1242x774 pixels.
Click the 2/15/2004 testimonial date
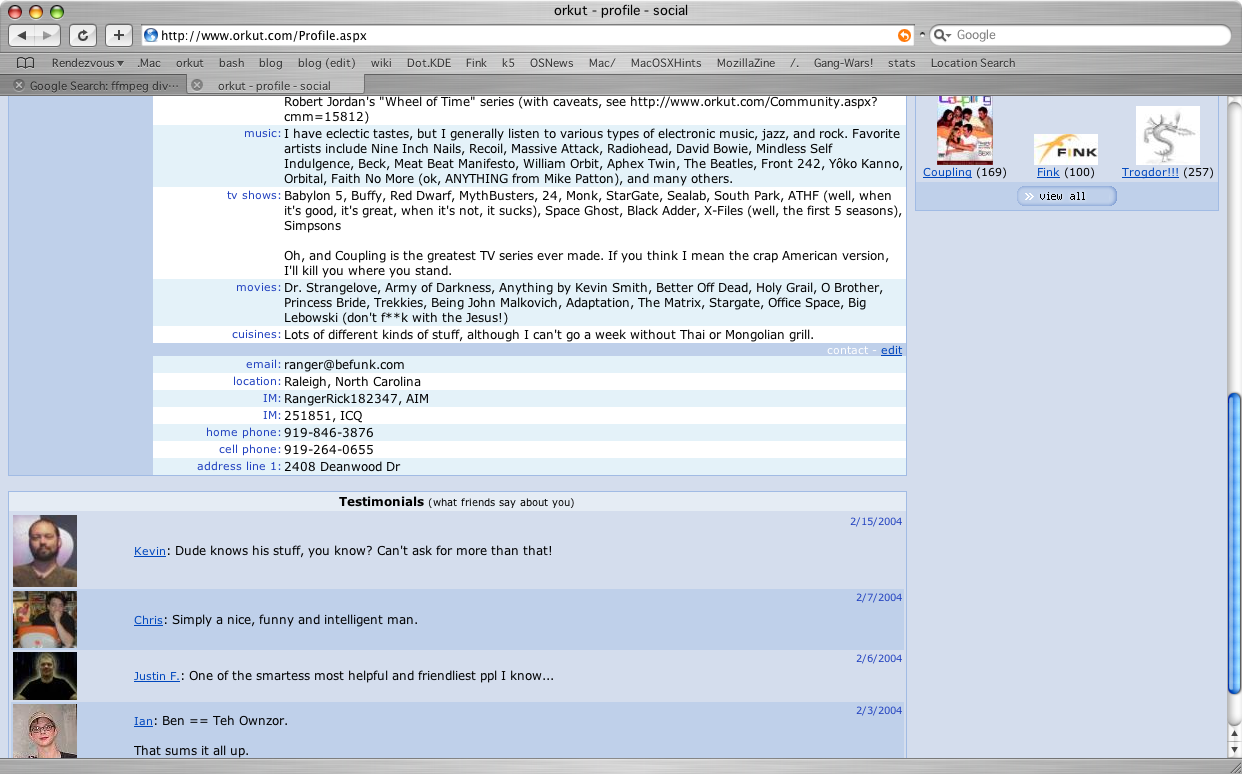click(876, 521)
